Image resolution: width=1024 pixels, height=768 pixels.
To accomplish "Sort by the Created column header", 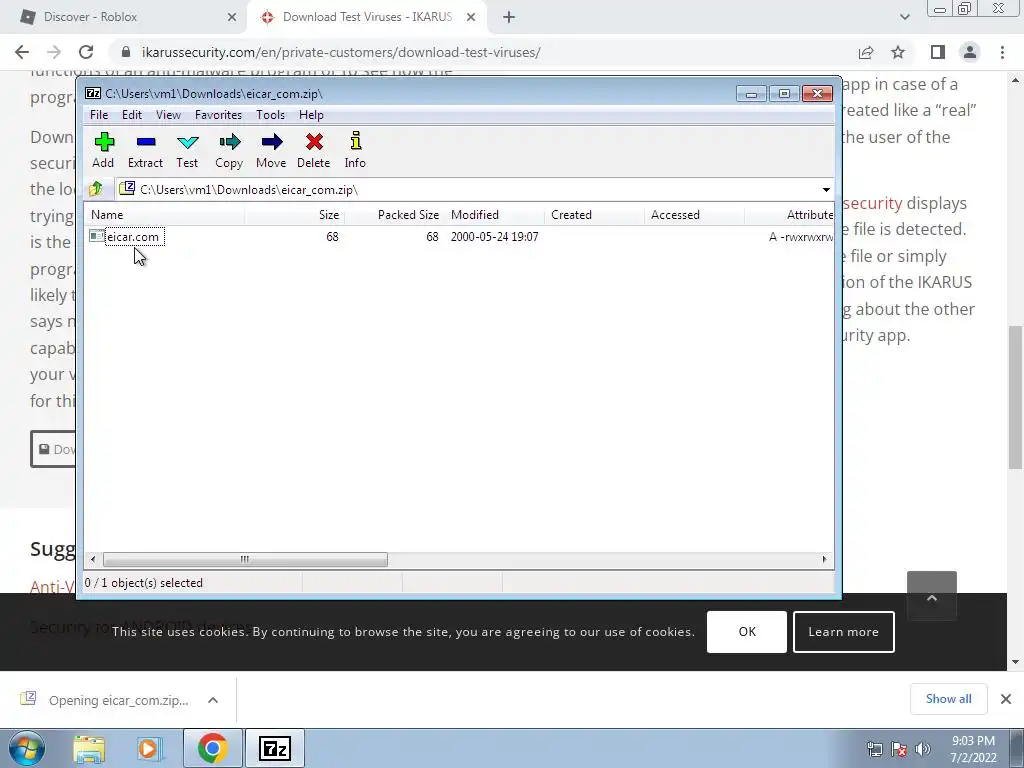I will click(594, 215).
